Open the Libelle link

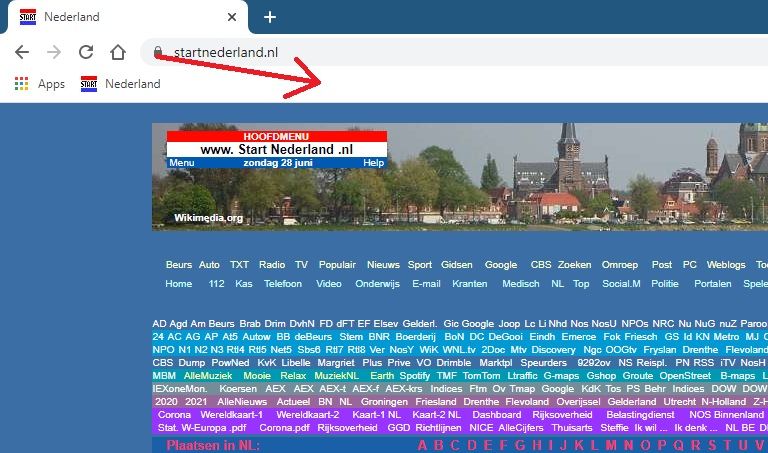tap(295, 363)
